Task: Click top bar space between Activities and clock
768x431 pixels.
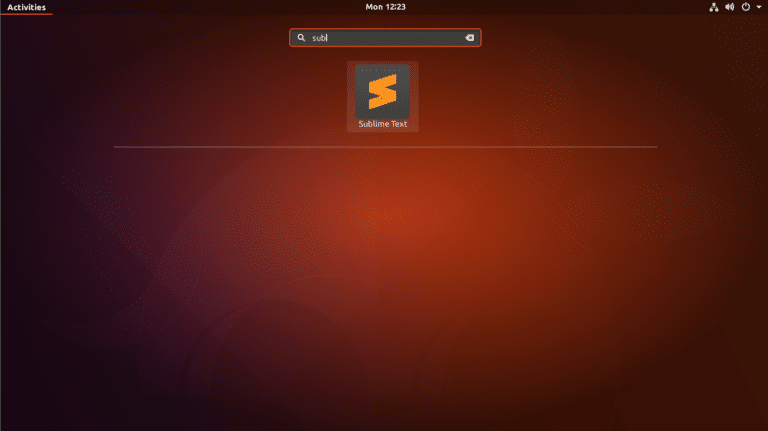Action: coord(200,7)
